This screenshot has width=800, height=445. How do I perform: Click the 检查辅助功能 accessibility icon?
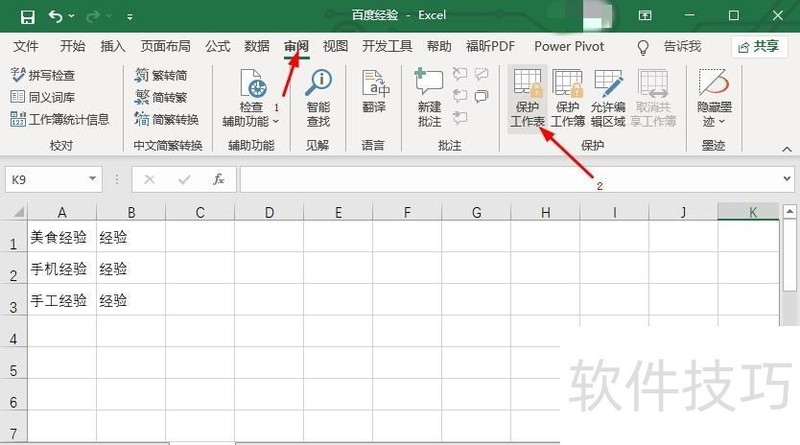click(x=254, y=84)
